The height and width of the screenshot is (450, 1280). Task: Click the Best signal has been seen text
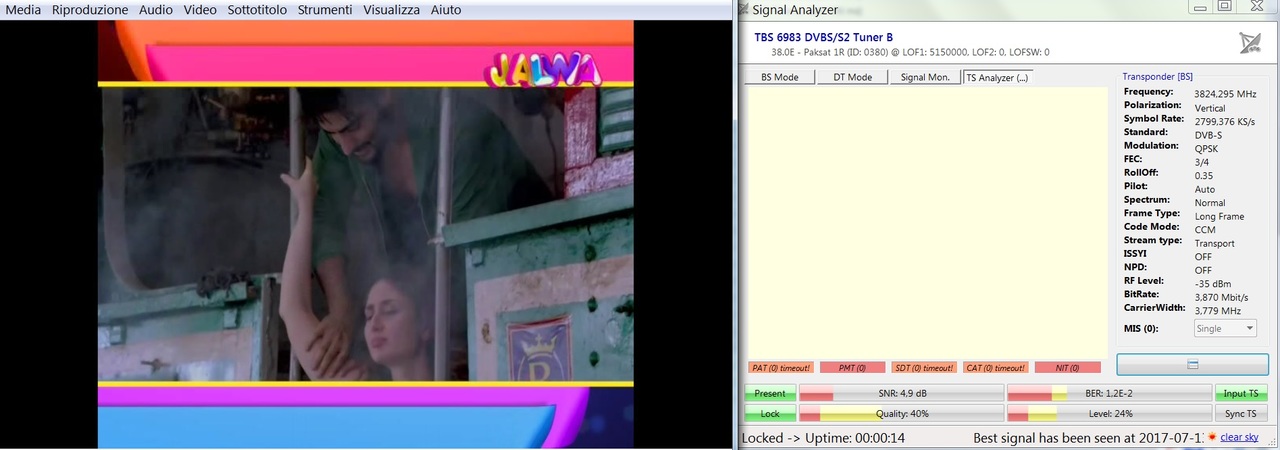click(x=1089, y=438)
